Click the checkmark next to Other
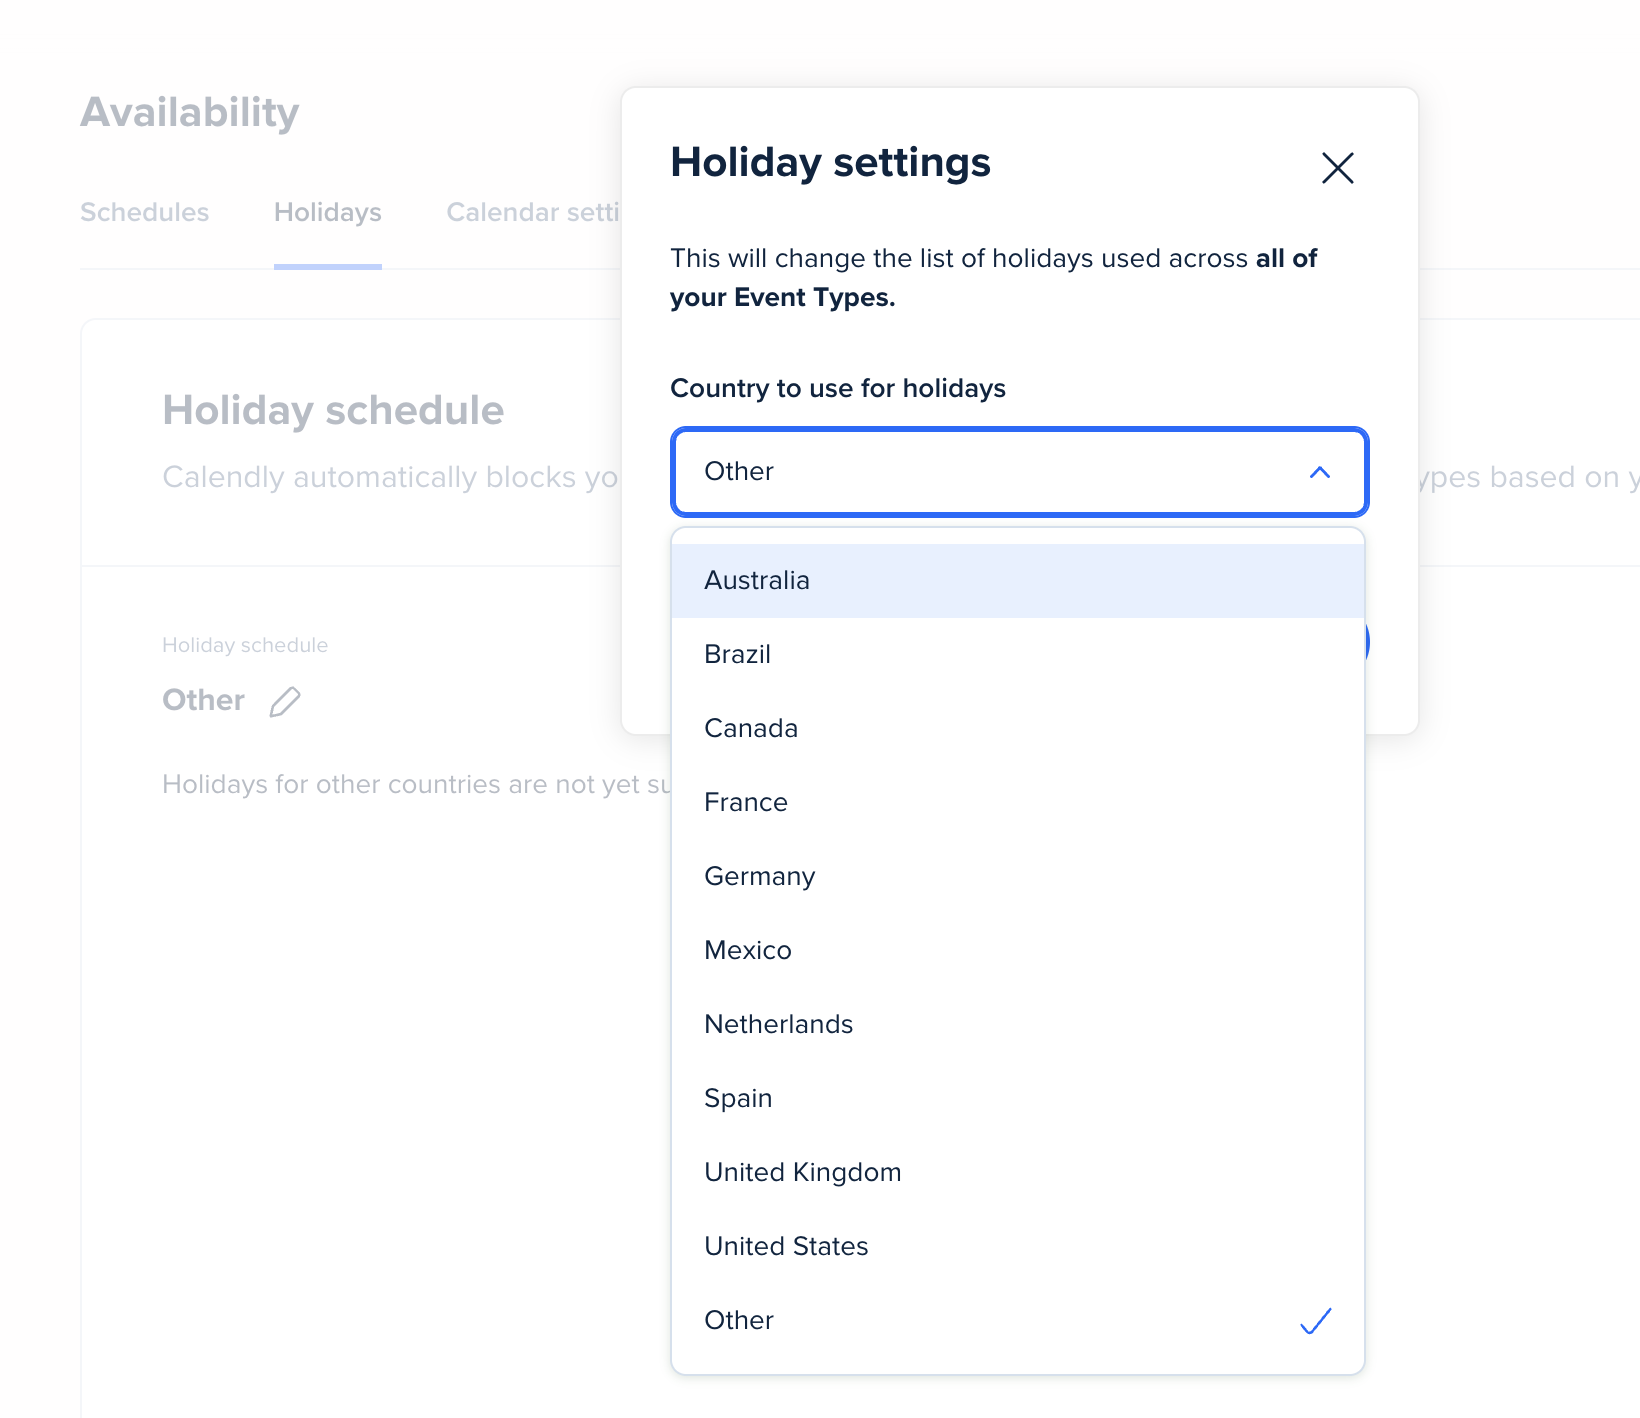This screenshot has height=1418, width=1640. 1315,1321
